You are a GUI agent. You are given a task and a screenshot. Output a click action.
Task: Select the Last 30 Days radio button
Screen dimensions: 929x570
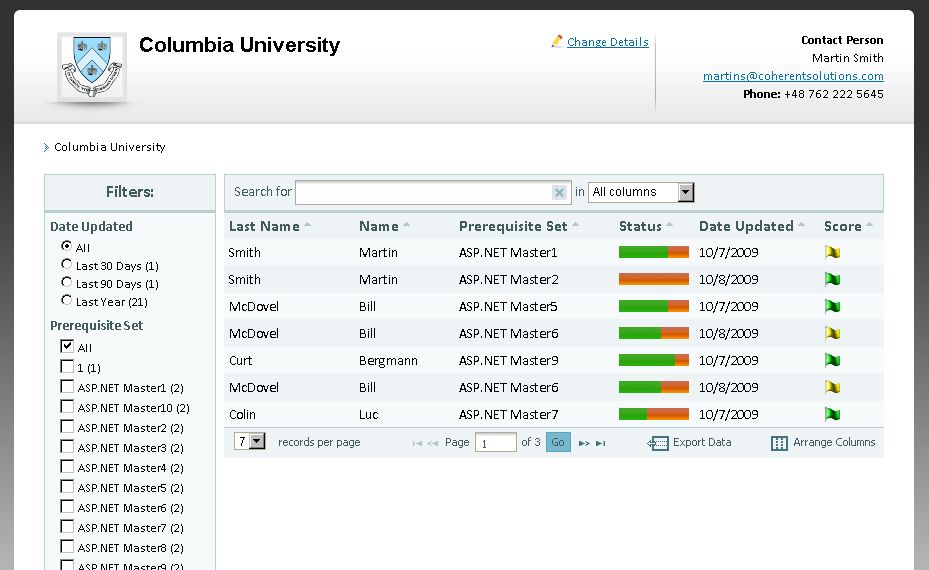(x=66, y=264)
